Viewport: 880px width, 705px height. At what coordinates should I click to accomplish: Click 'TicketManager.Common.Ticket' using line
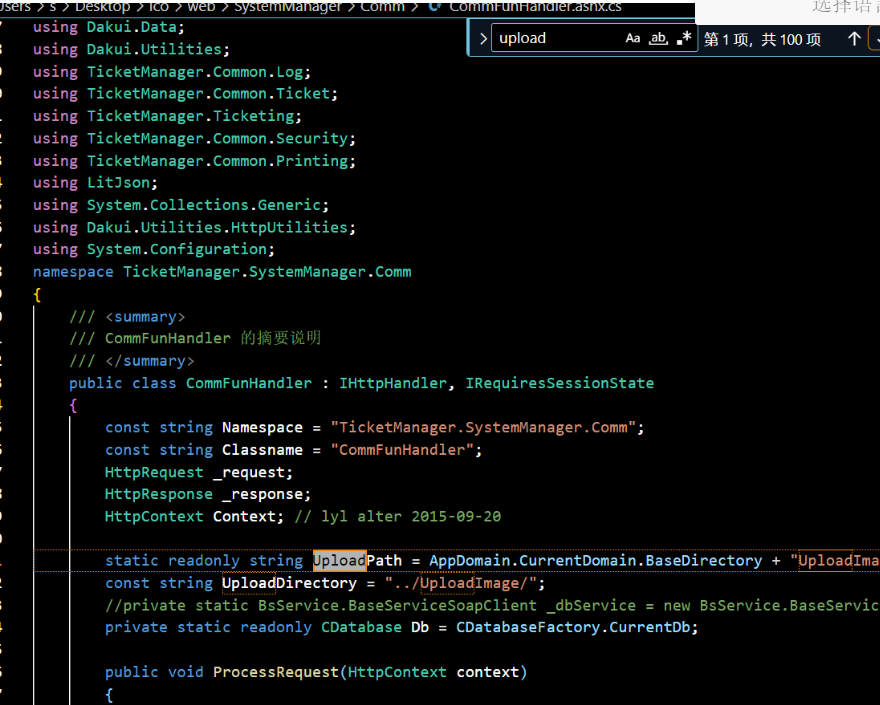pos(208,94)
